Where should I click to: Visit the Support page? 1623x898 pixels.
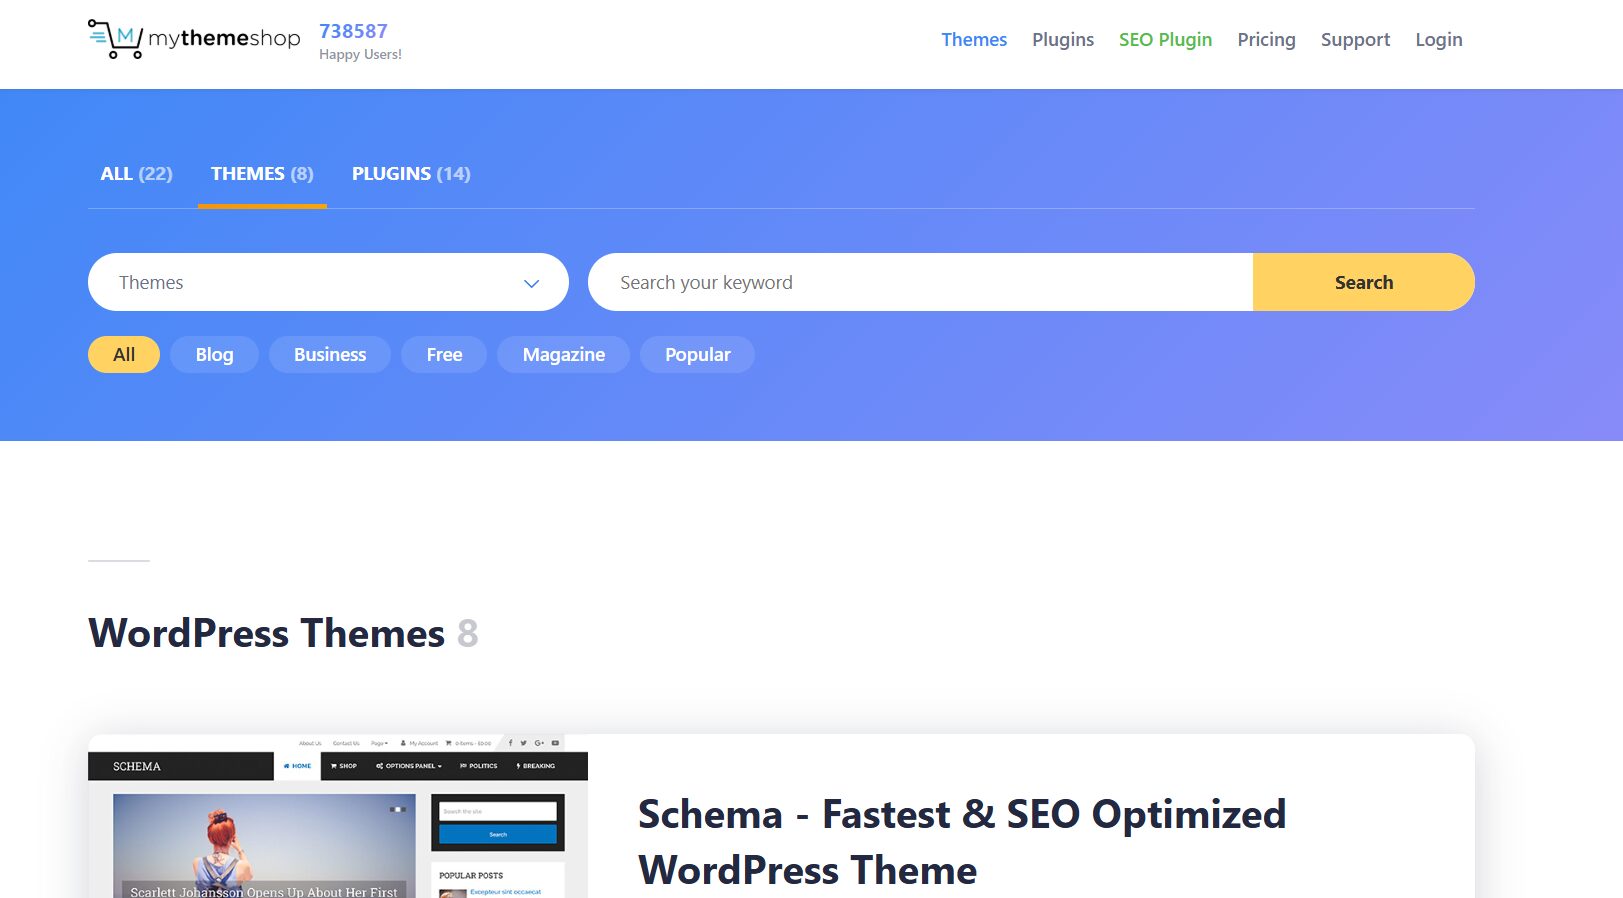click(x=1355, y=40)
